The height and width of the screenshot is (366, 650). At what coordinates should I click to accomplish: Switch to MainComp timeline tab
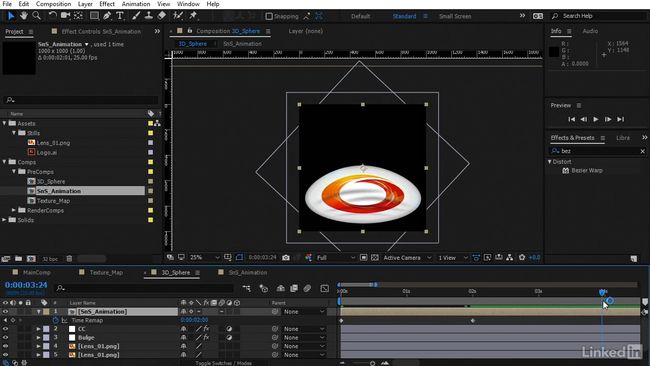click(36, 272)
